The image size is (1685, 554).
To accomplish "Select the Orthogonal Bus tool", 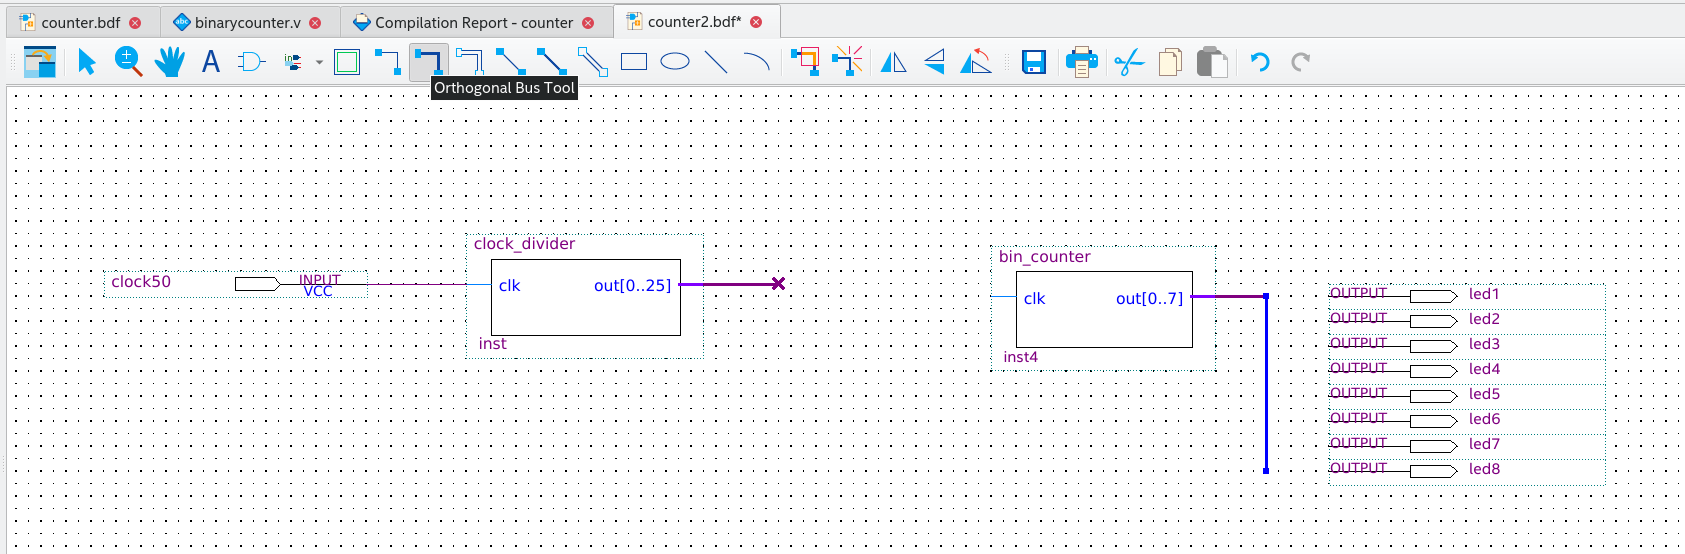I will [428, 62].
